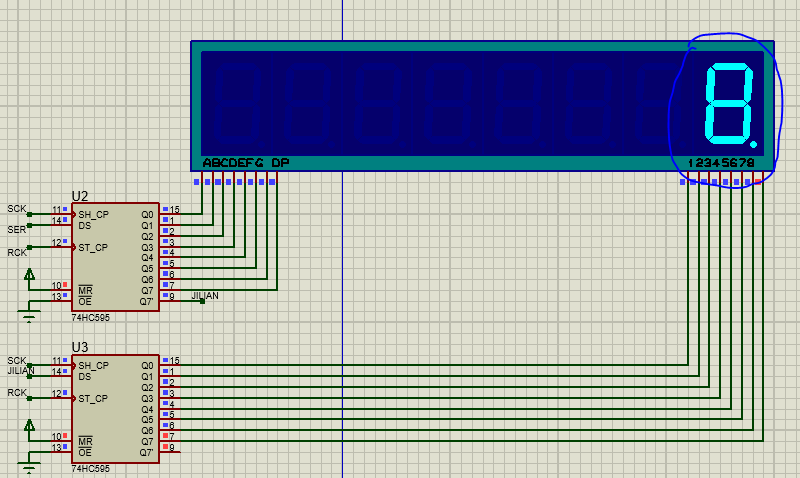Click the ST_CP pin name on U2
The height and width of the screenshot is (478, 800).
click(93, 247)
